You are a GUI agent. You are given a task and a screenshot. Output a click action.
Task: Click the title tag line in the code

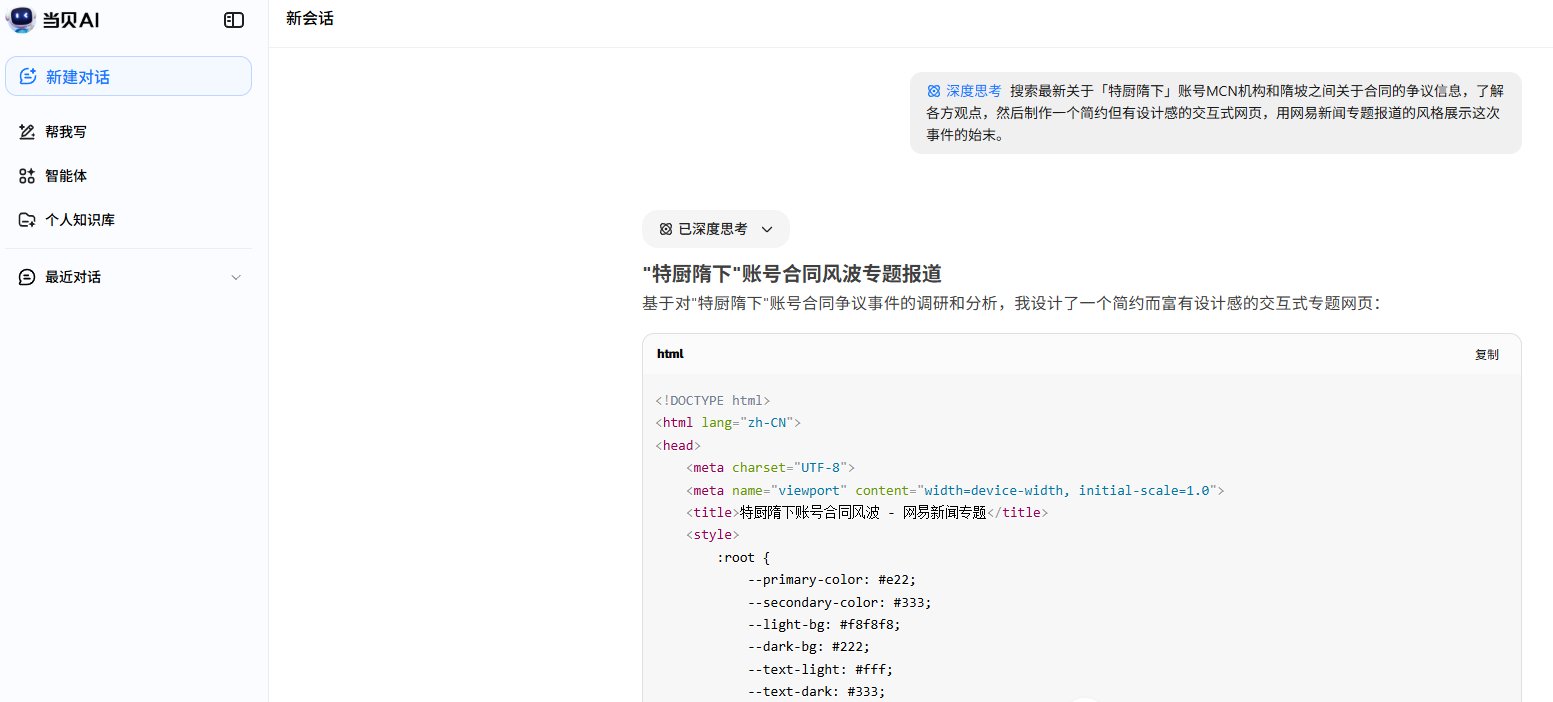point(867,512)
